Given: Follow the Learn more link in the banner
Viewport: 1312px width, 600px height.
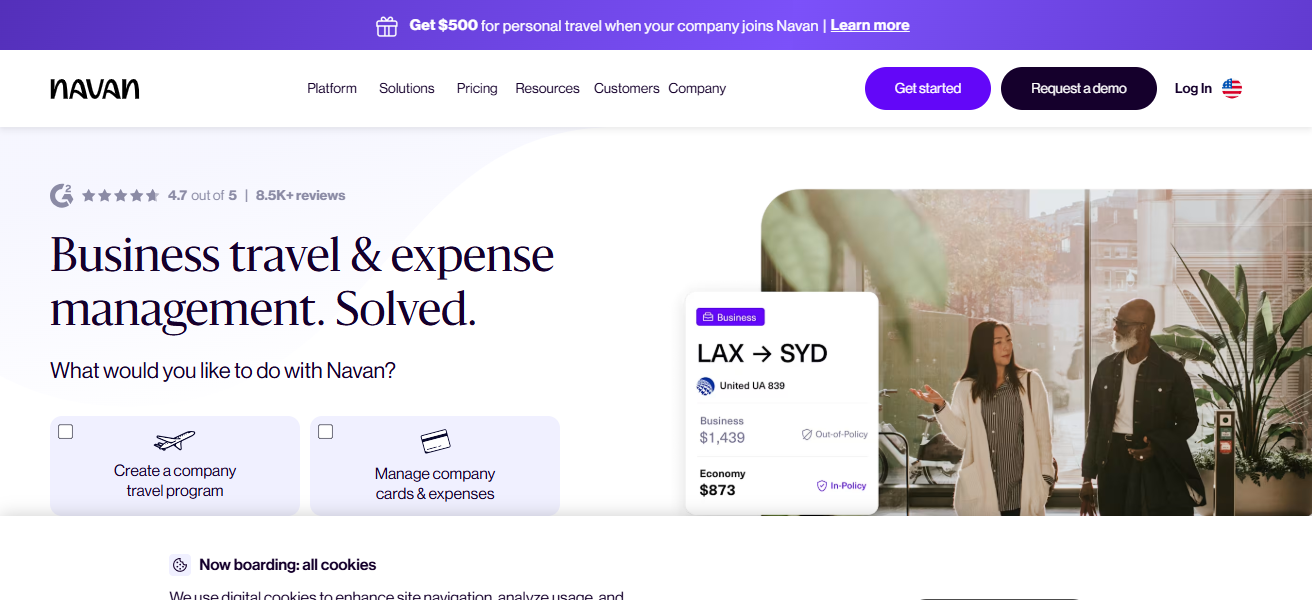Looking at the screenshot, I should click(870, 25).
